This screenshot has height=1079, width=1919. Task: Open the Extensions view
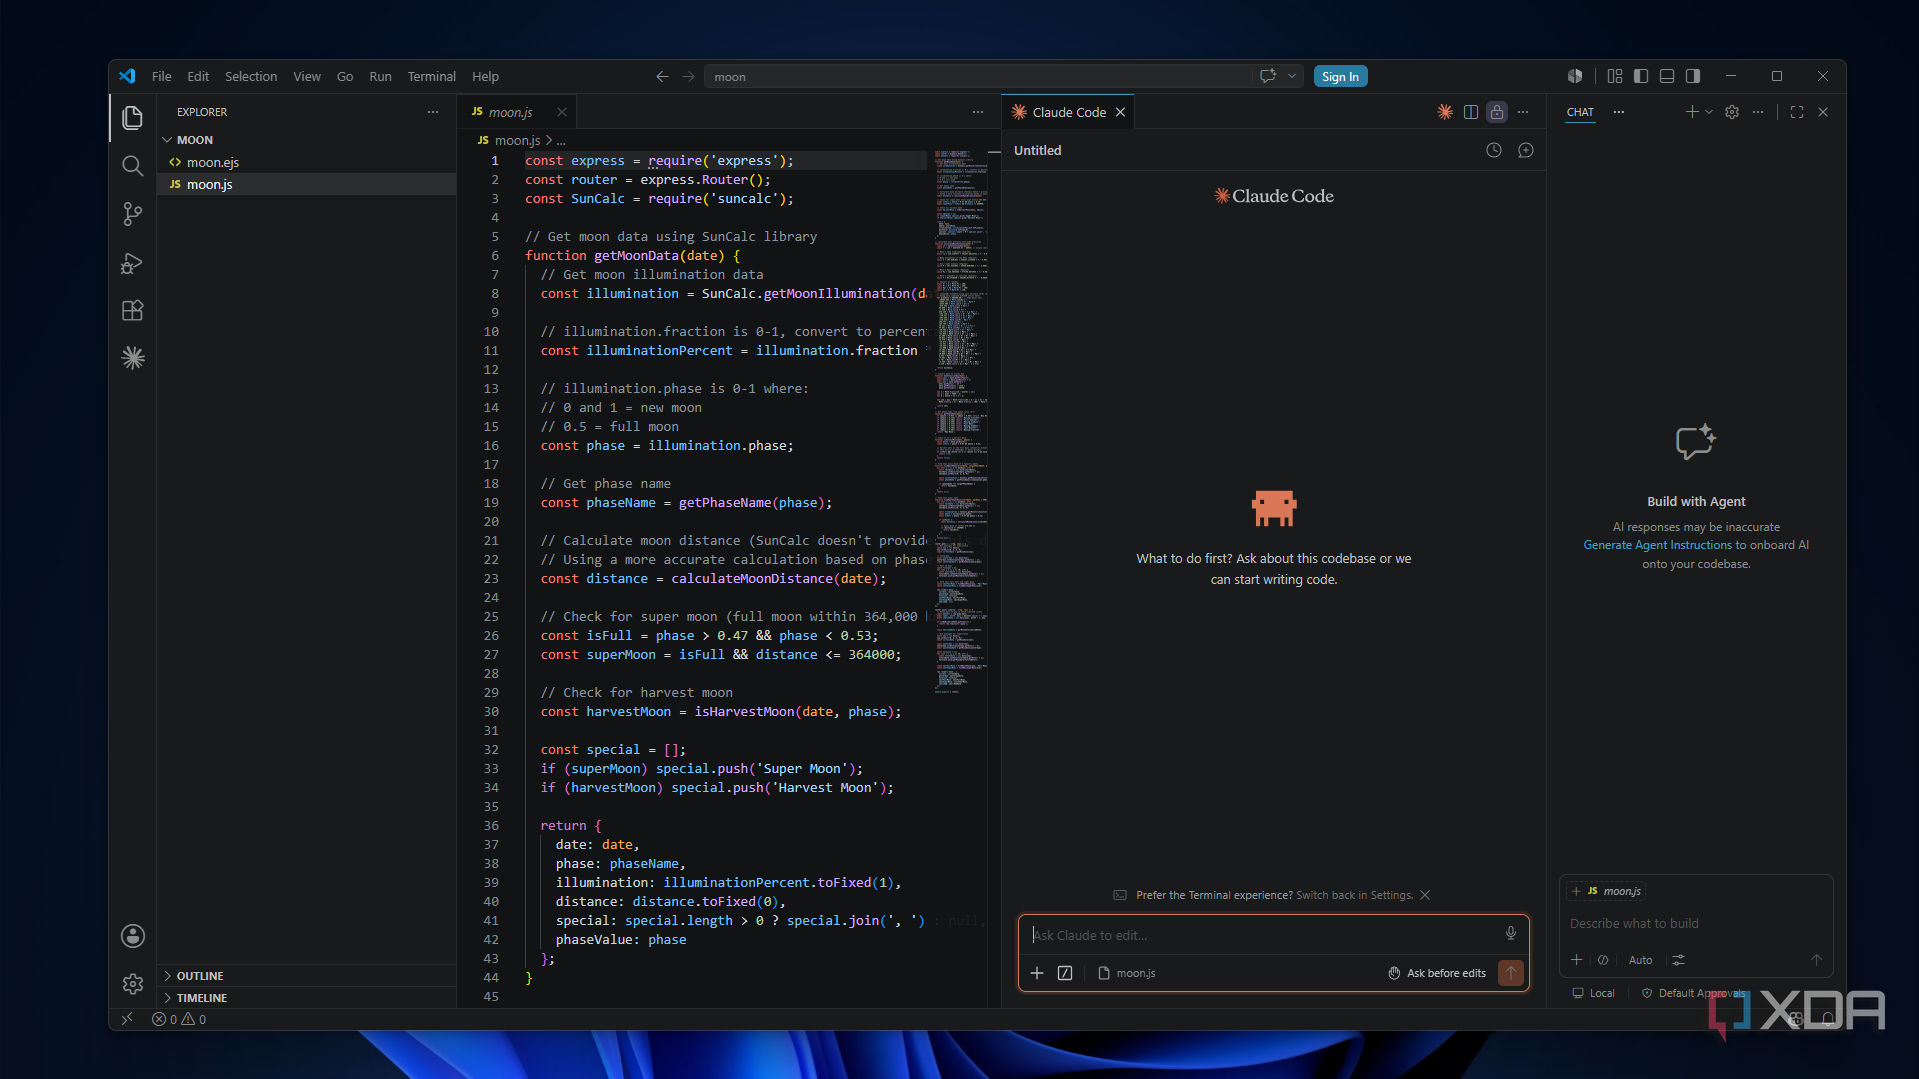point(132,311)
